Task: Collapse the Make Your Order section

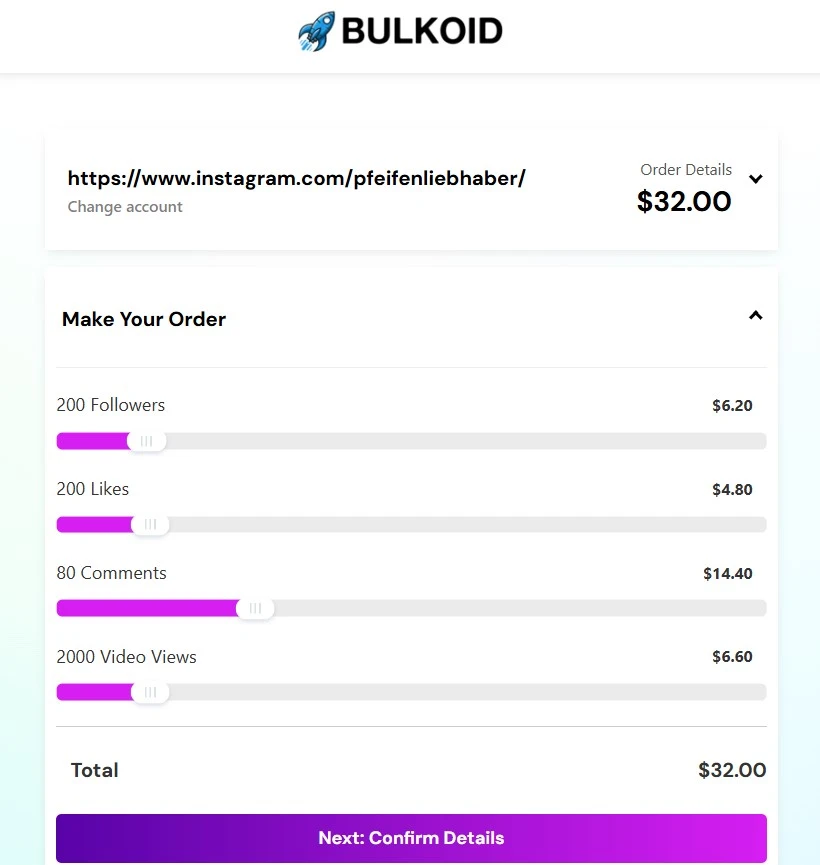Action: click(x=756, y=314)
